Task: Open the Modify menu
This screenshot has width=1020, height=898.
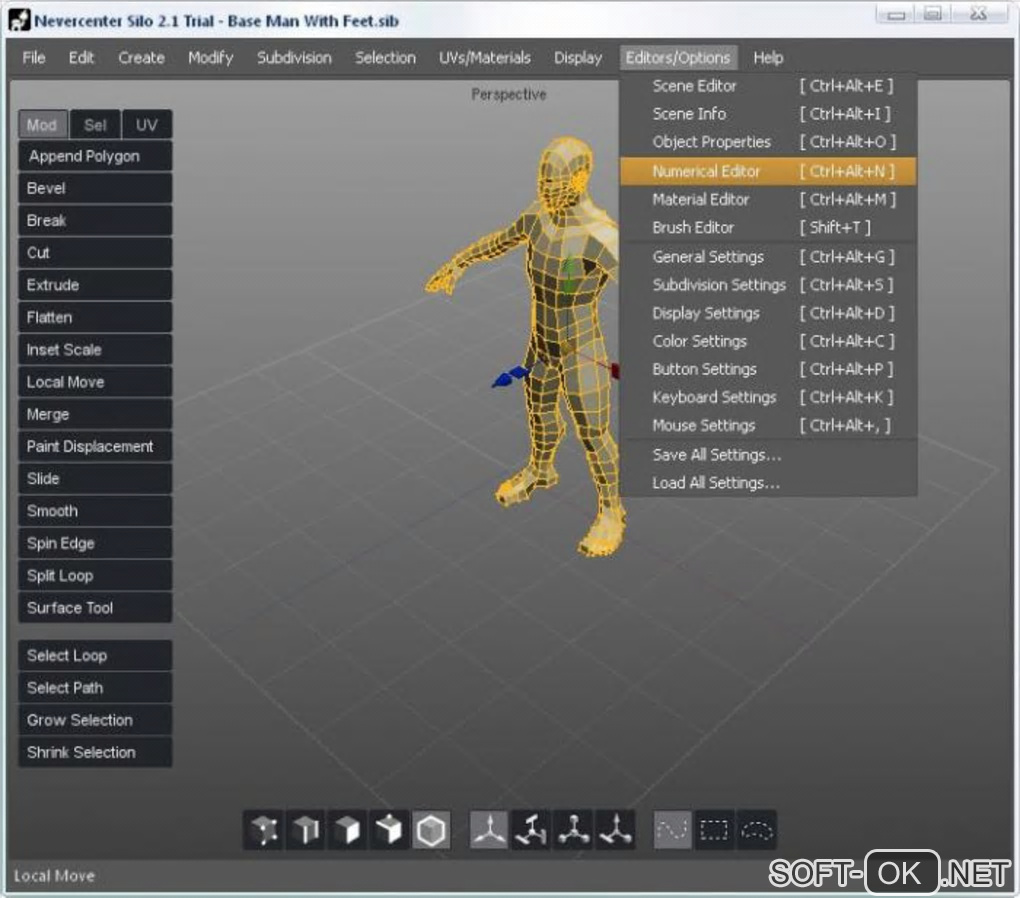Action: pyautogui.click(x=210, y=58)
